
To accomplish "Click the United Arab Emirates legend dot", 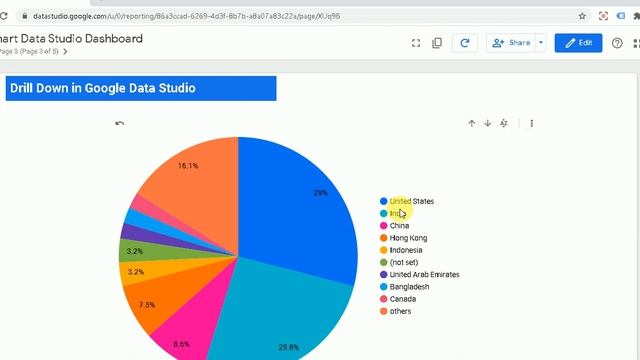I will click(x=383, y=275).
